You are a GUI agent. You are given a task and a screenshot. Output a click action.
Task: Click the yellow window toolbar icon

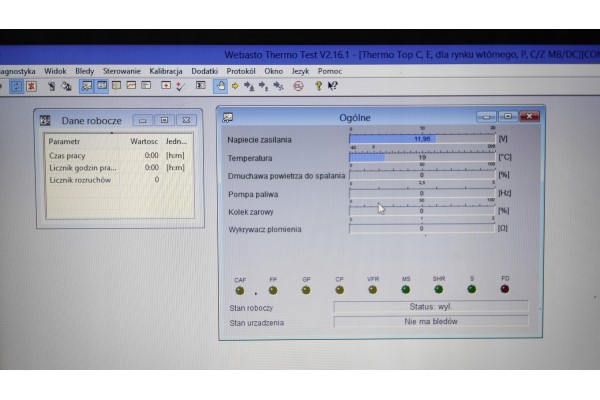coord(116,86)
